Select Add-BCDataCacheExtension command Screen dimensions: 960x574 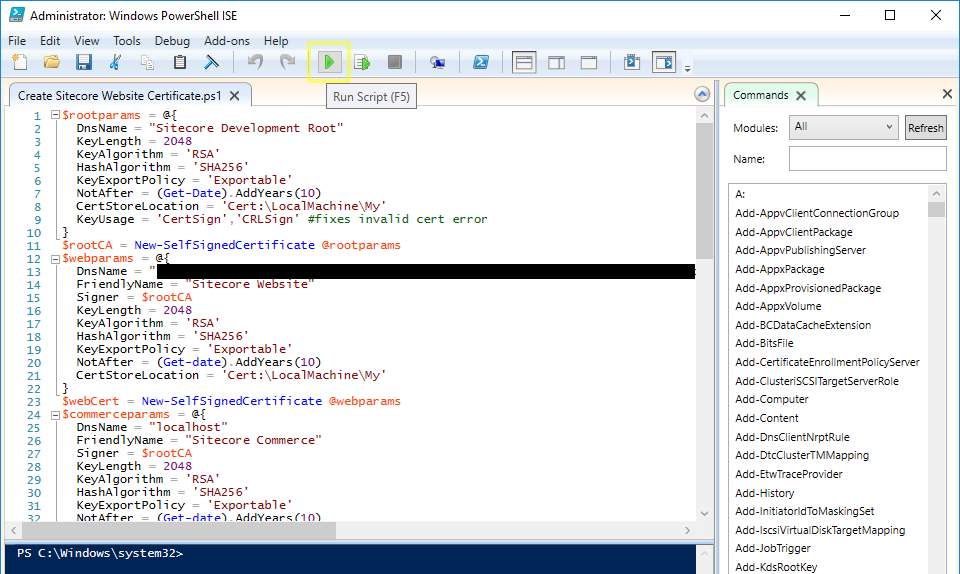(803, 325)
